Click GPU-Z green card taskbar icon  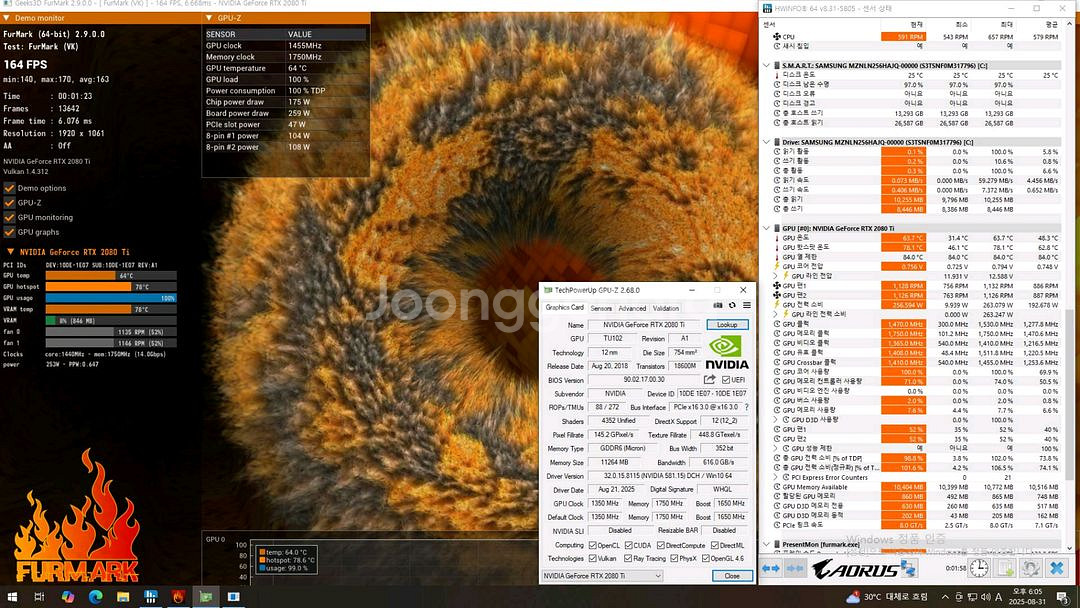[206, 596]
